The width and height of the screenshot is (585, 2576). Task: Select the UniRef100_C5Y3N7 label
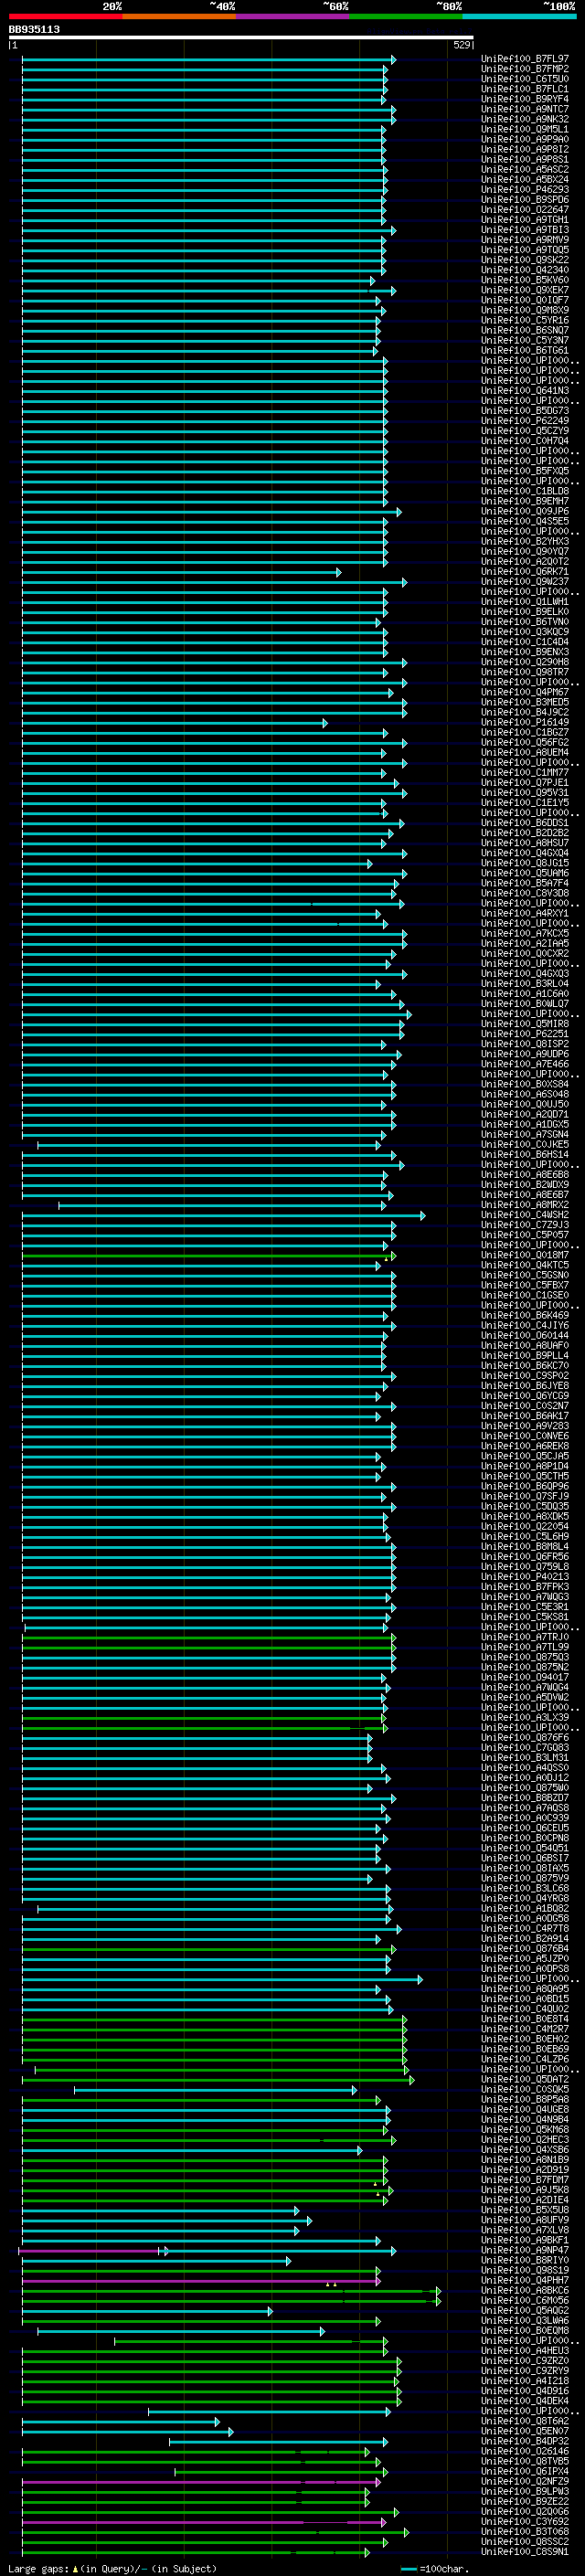tap(525, 341)
